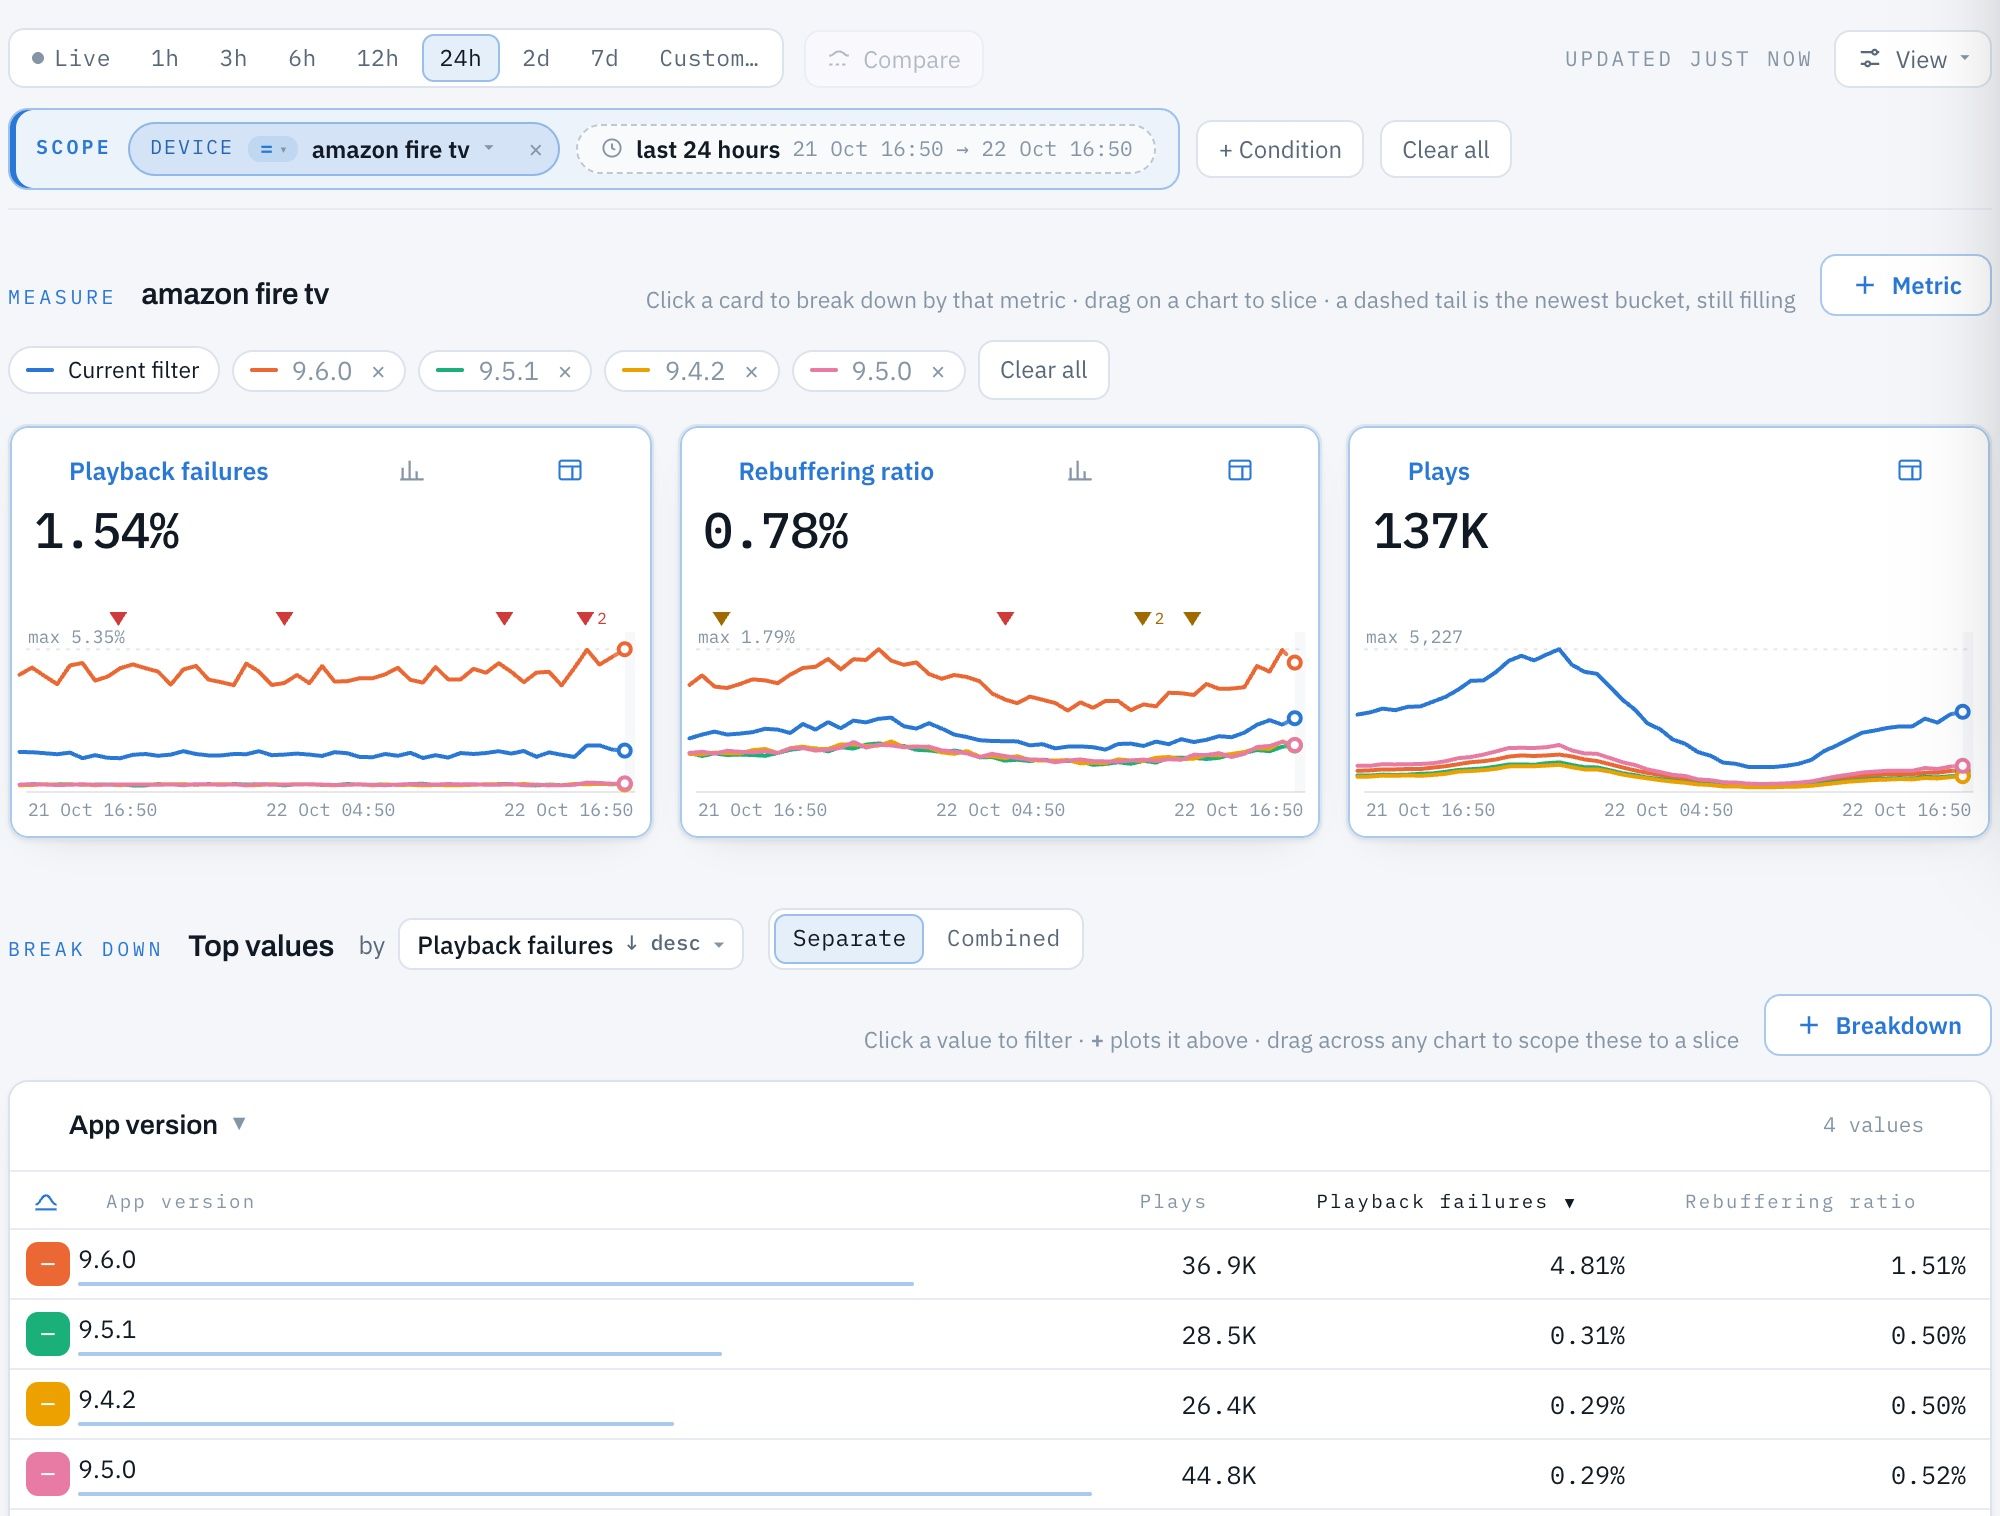The image size is (2000, 1516).
Task: Add a new Condition to scope
Action: (x=1280, y=150)
